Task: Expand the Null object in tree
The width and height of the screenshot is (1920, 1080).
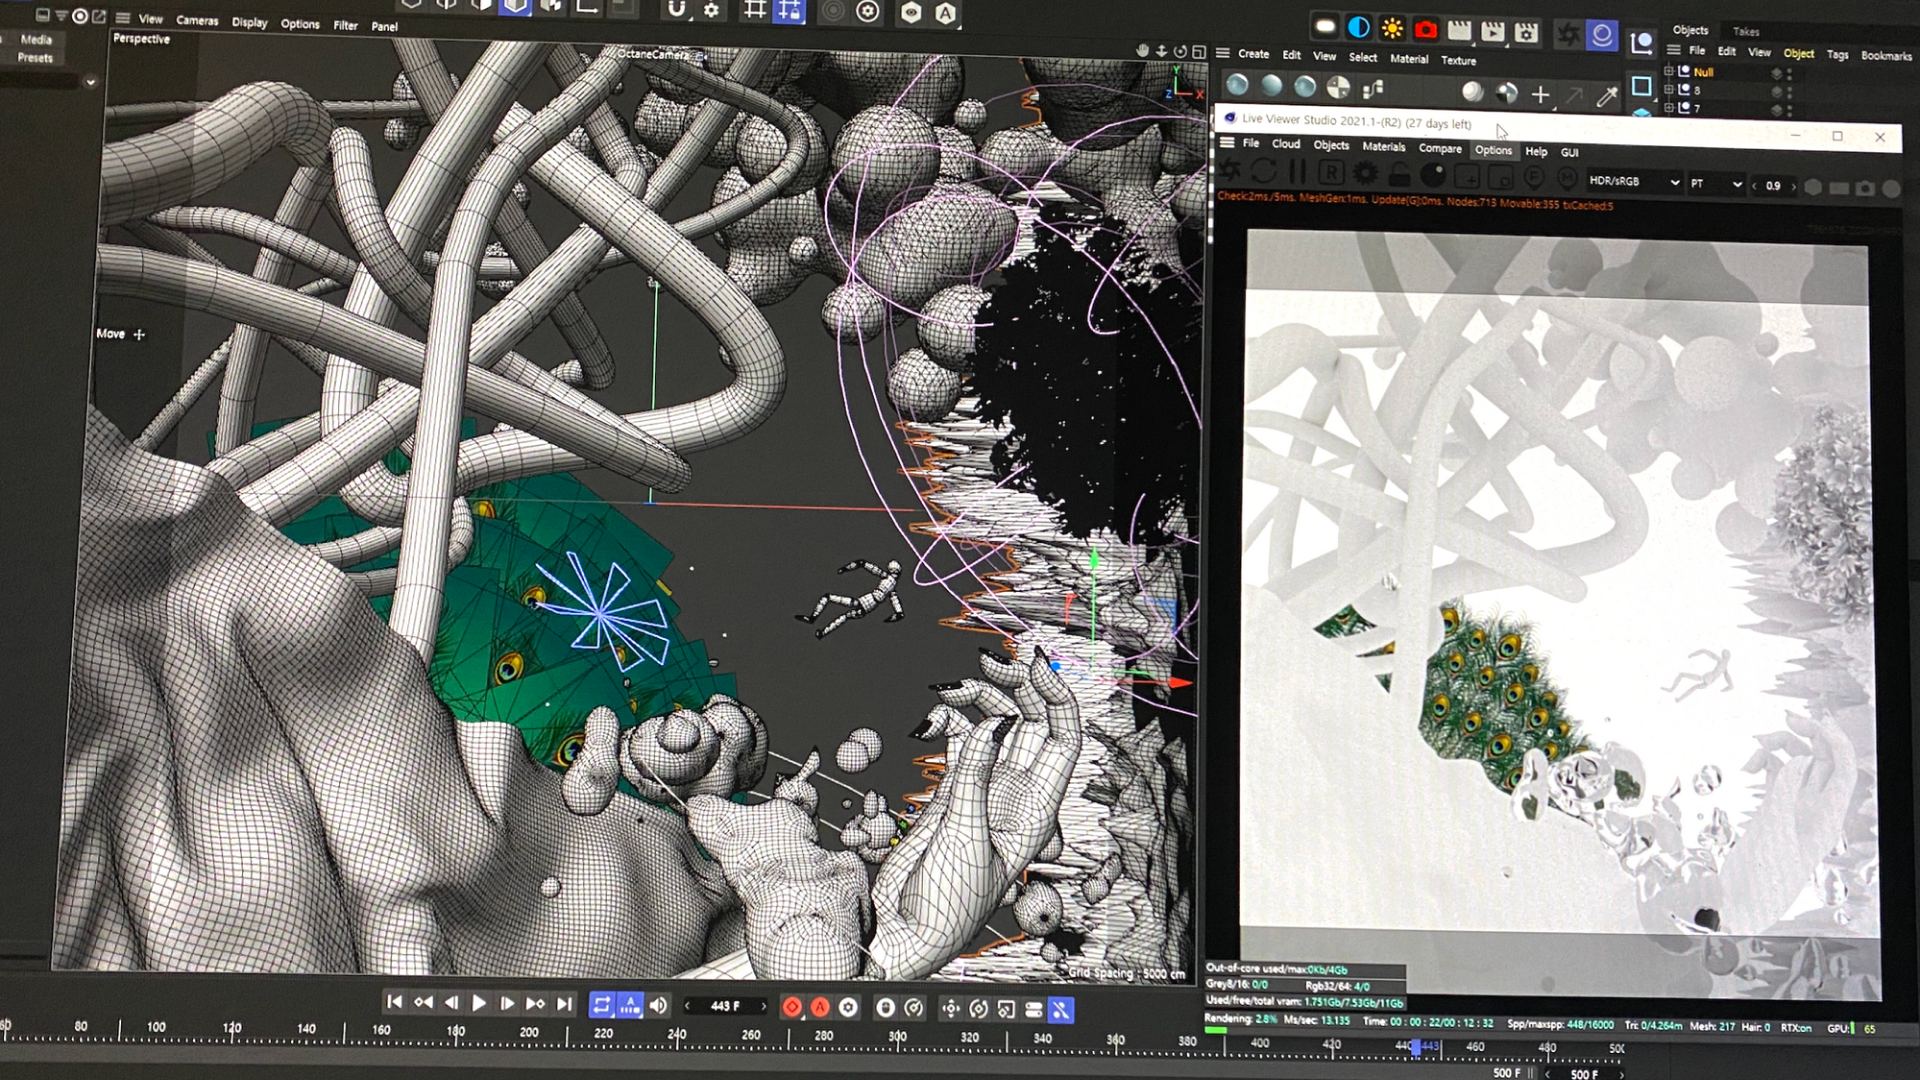Action: (x=1668, y=71)
